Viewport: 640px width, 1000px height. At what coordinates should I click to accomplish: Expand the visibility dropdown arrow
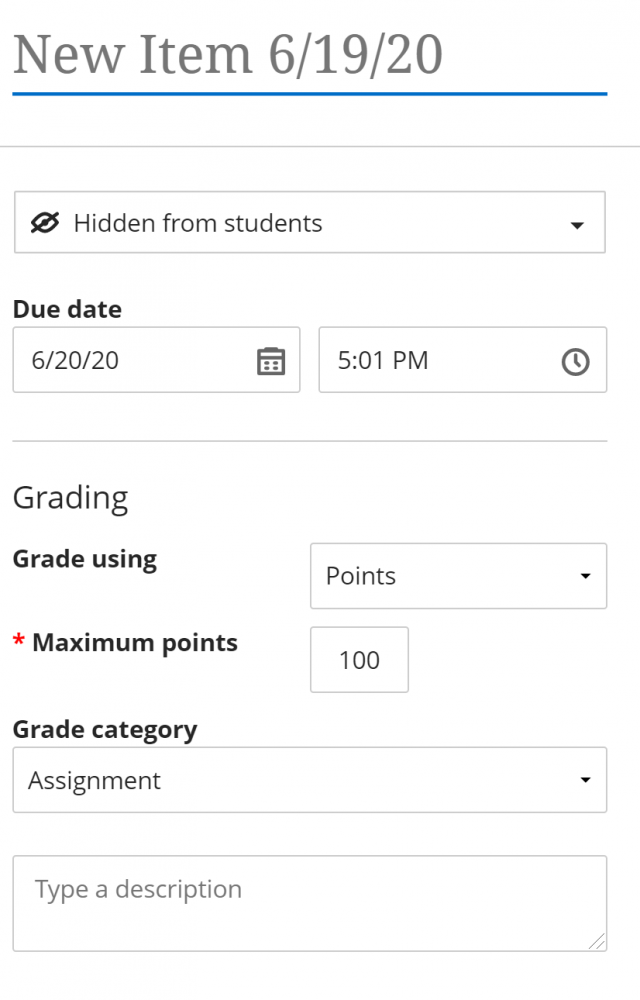(576, 225)
